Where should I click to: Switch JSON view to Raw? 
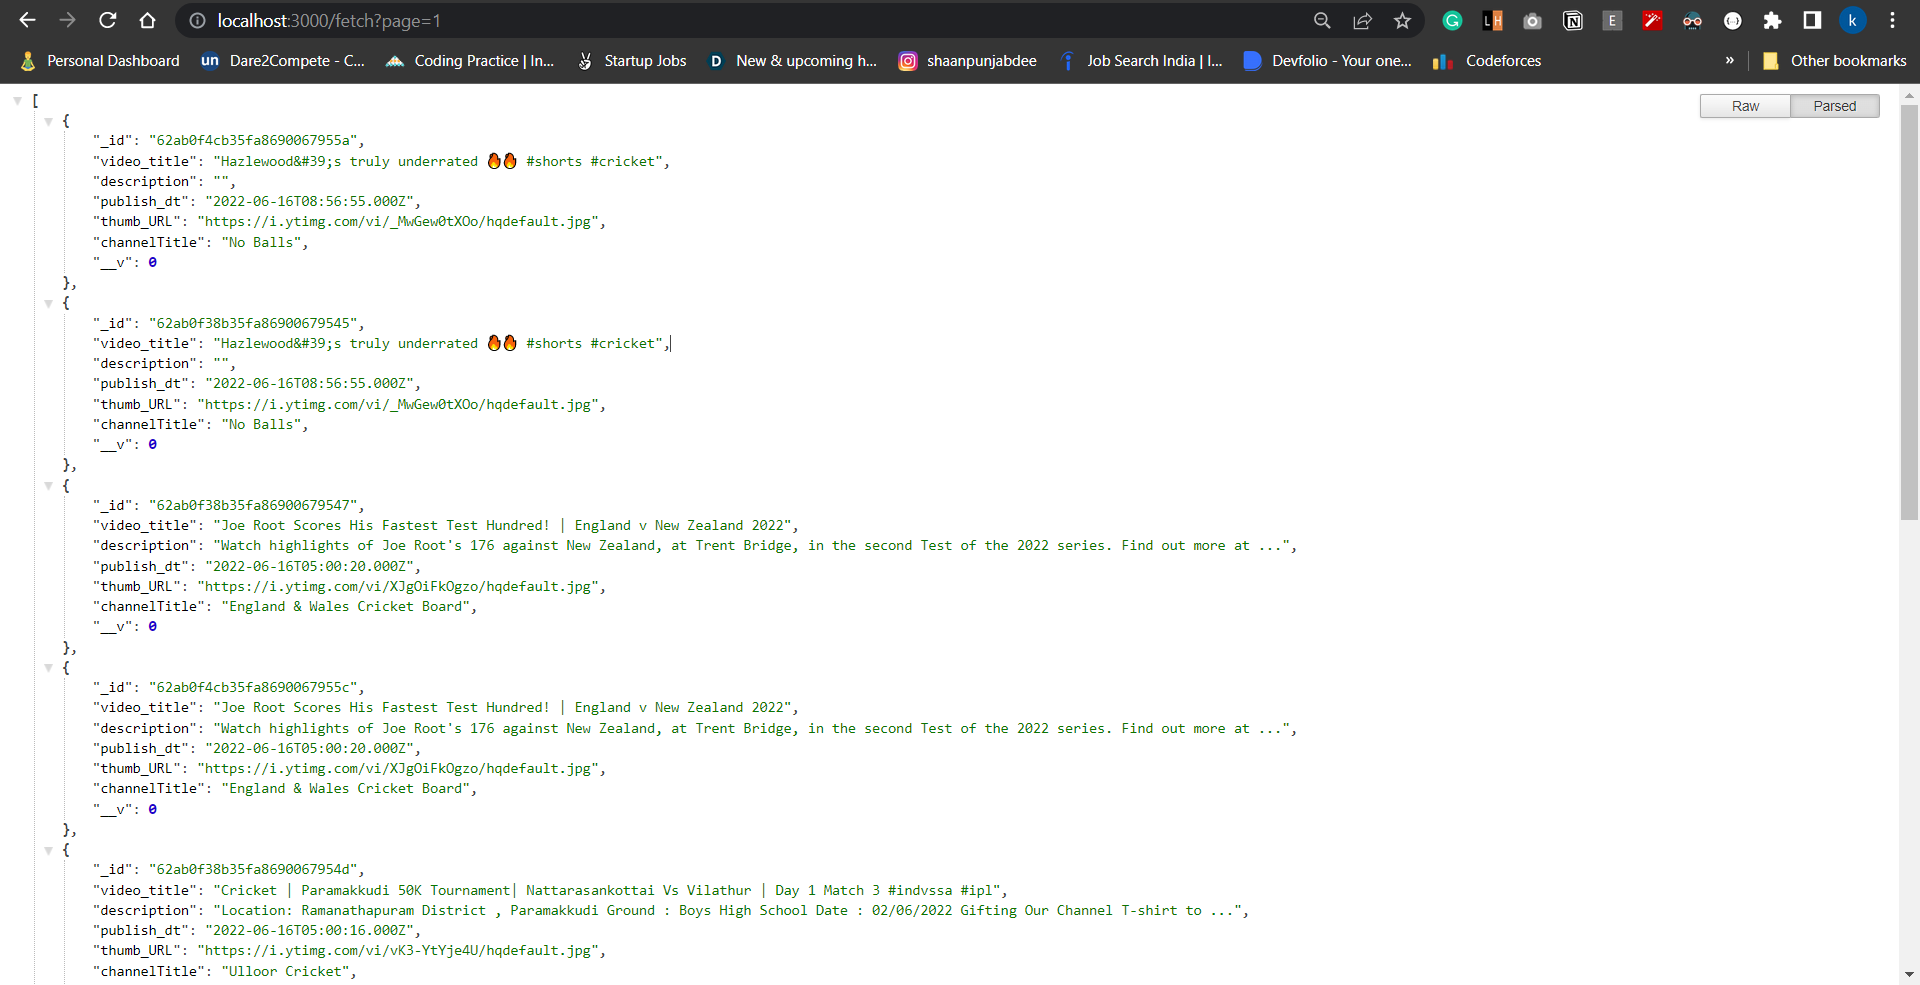(x=1745, y=106)
